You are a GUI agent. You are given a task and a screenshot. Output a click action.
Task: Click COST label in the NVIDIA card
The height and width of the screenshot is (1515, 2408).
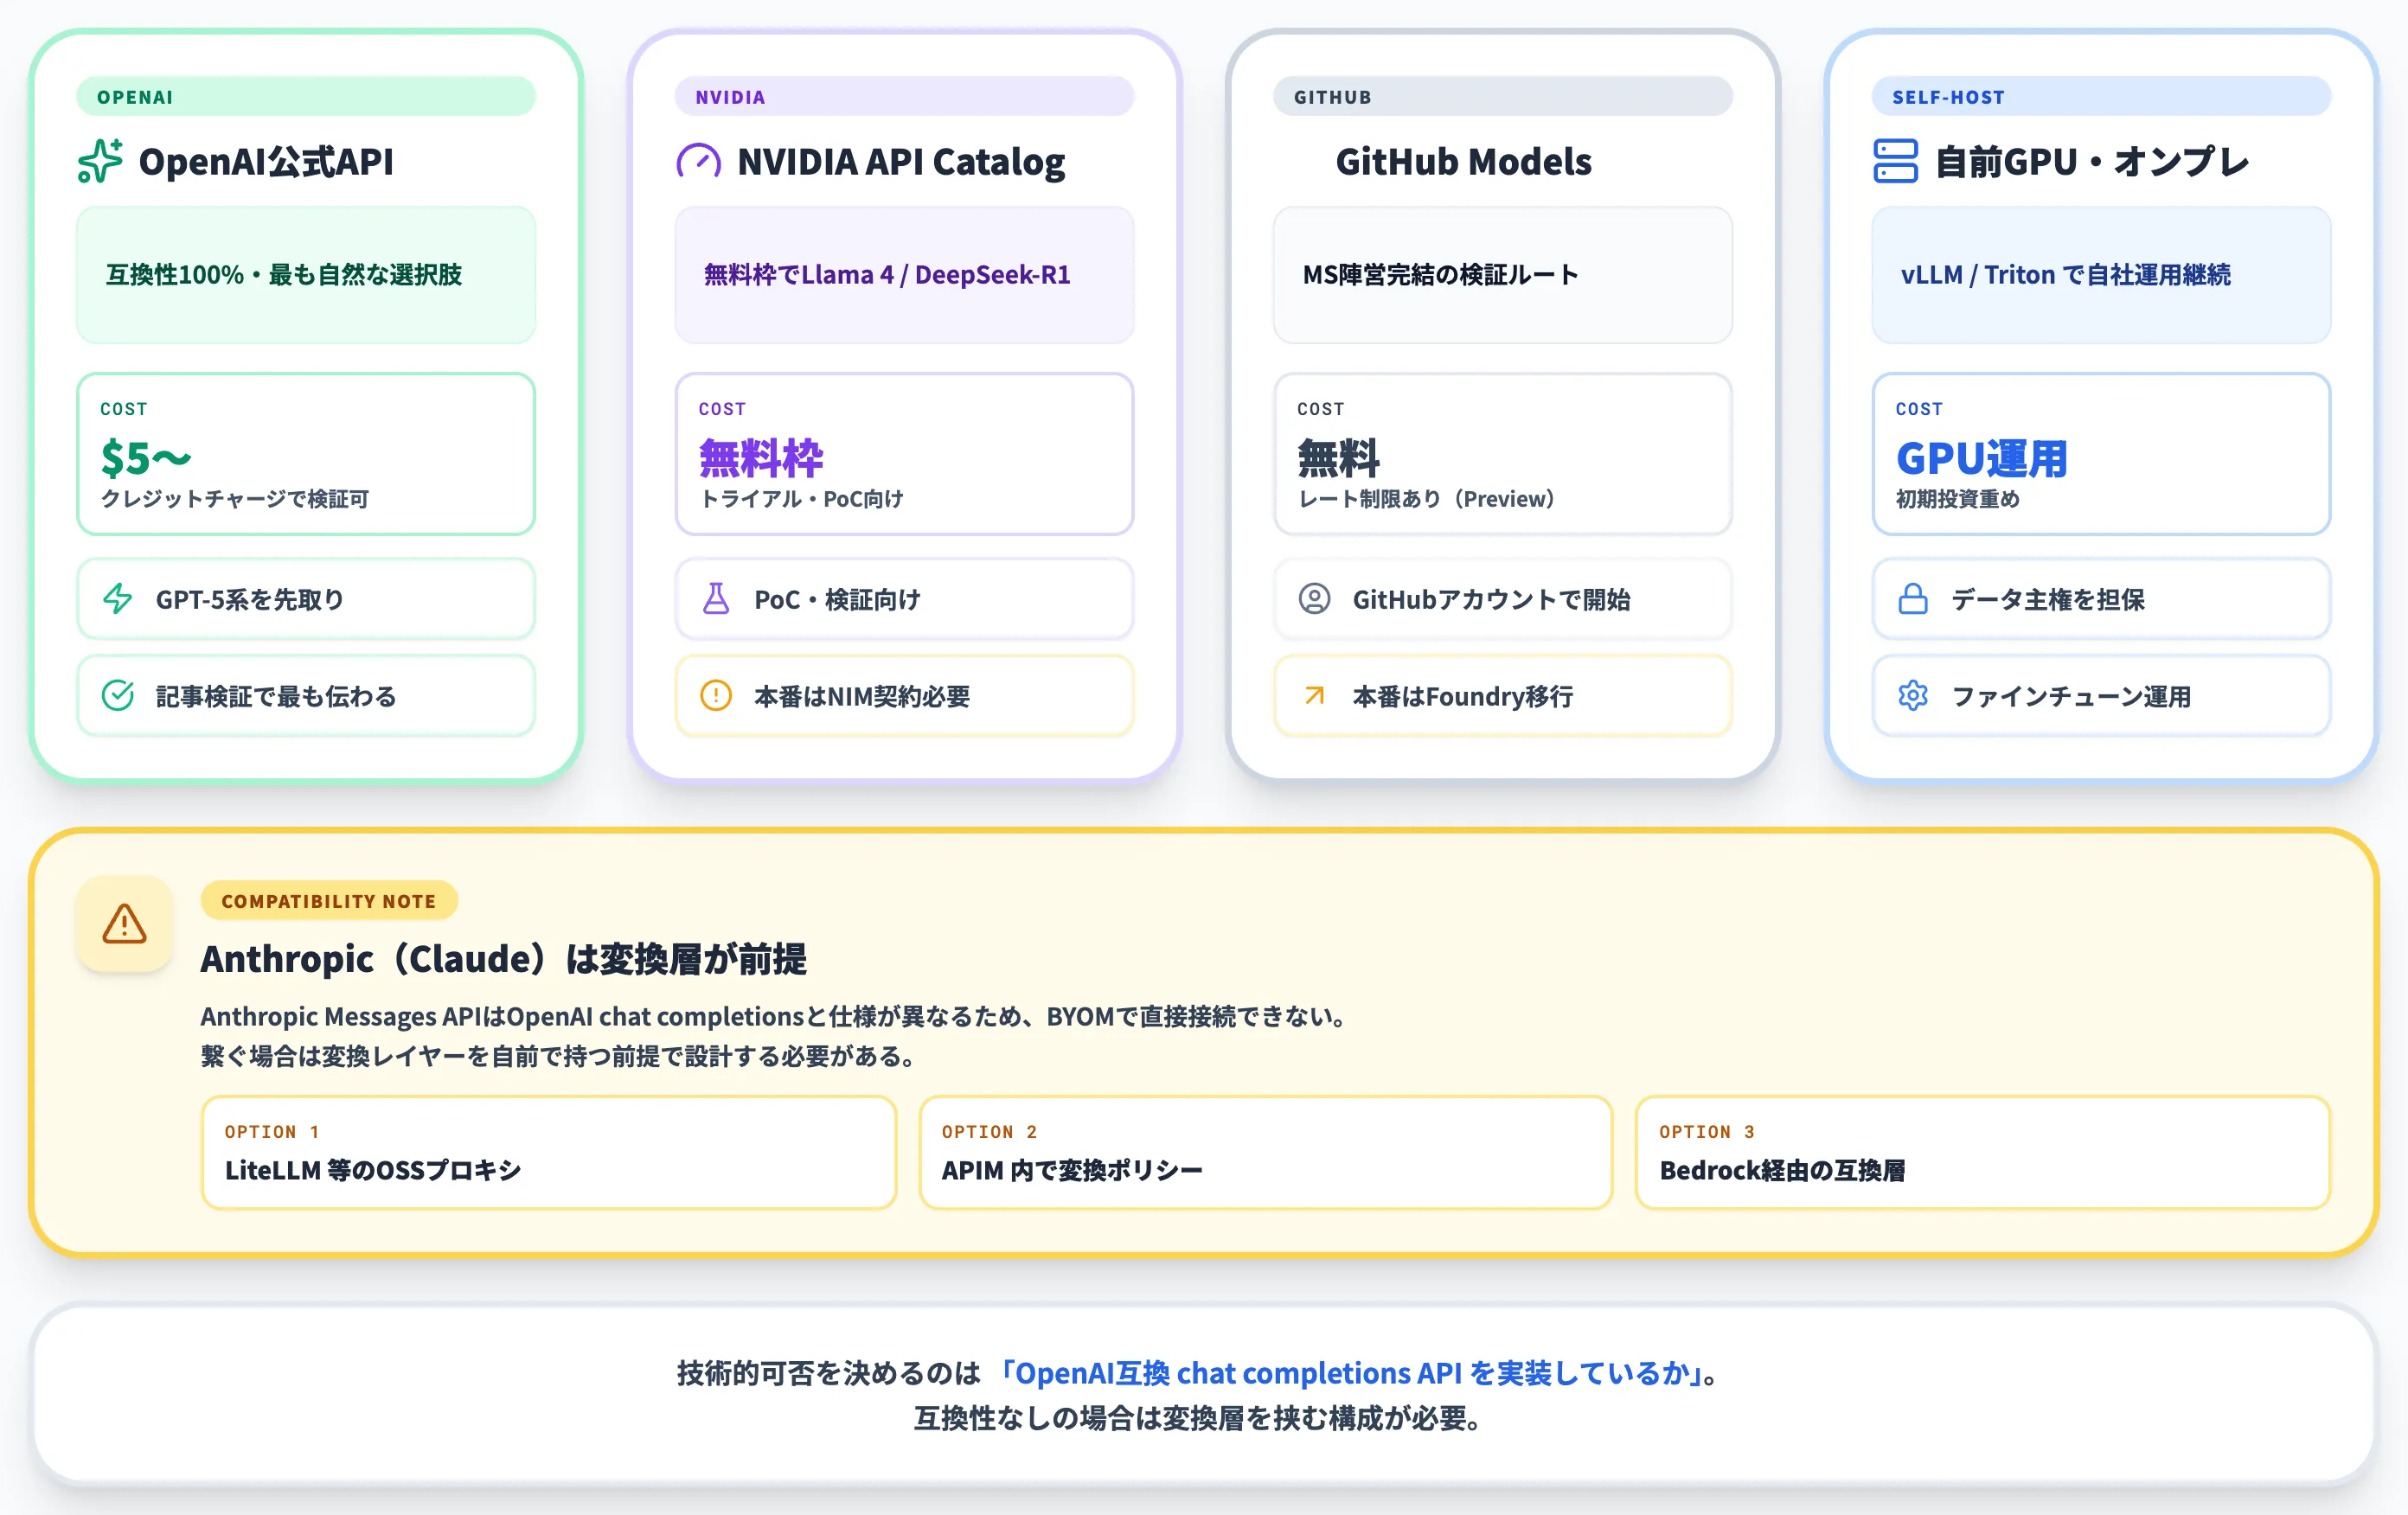pos(722,408)
